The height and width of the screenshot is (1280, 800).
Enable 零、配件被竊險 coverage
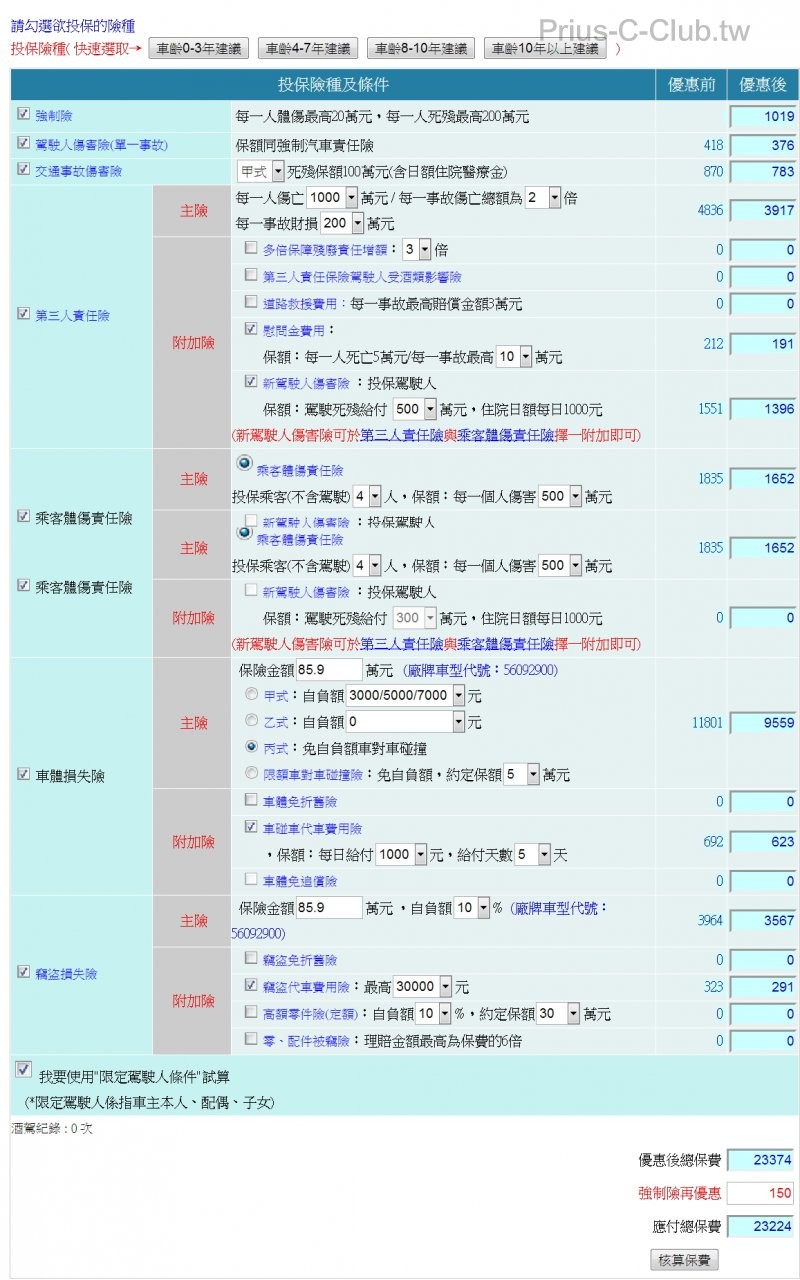[251, 1039]
